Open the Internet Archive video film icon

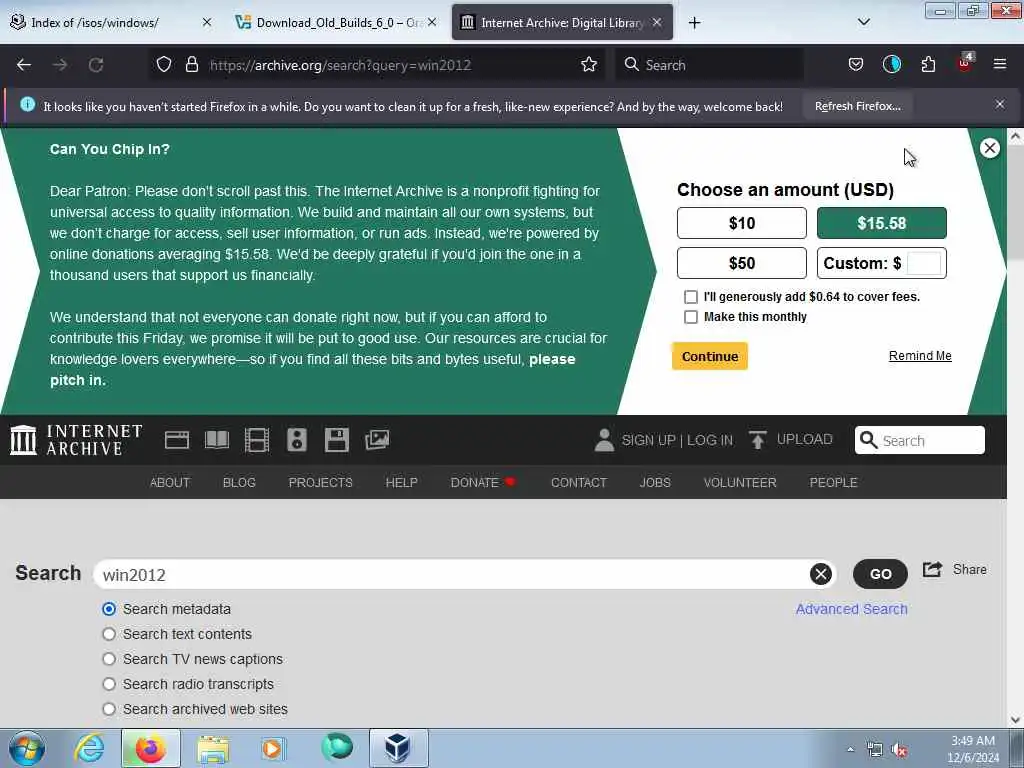pos(257,440)
